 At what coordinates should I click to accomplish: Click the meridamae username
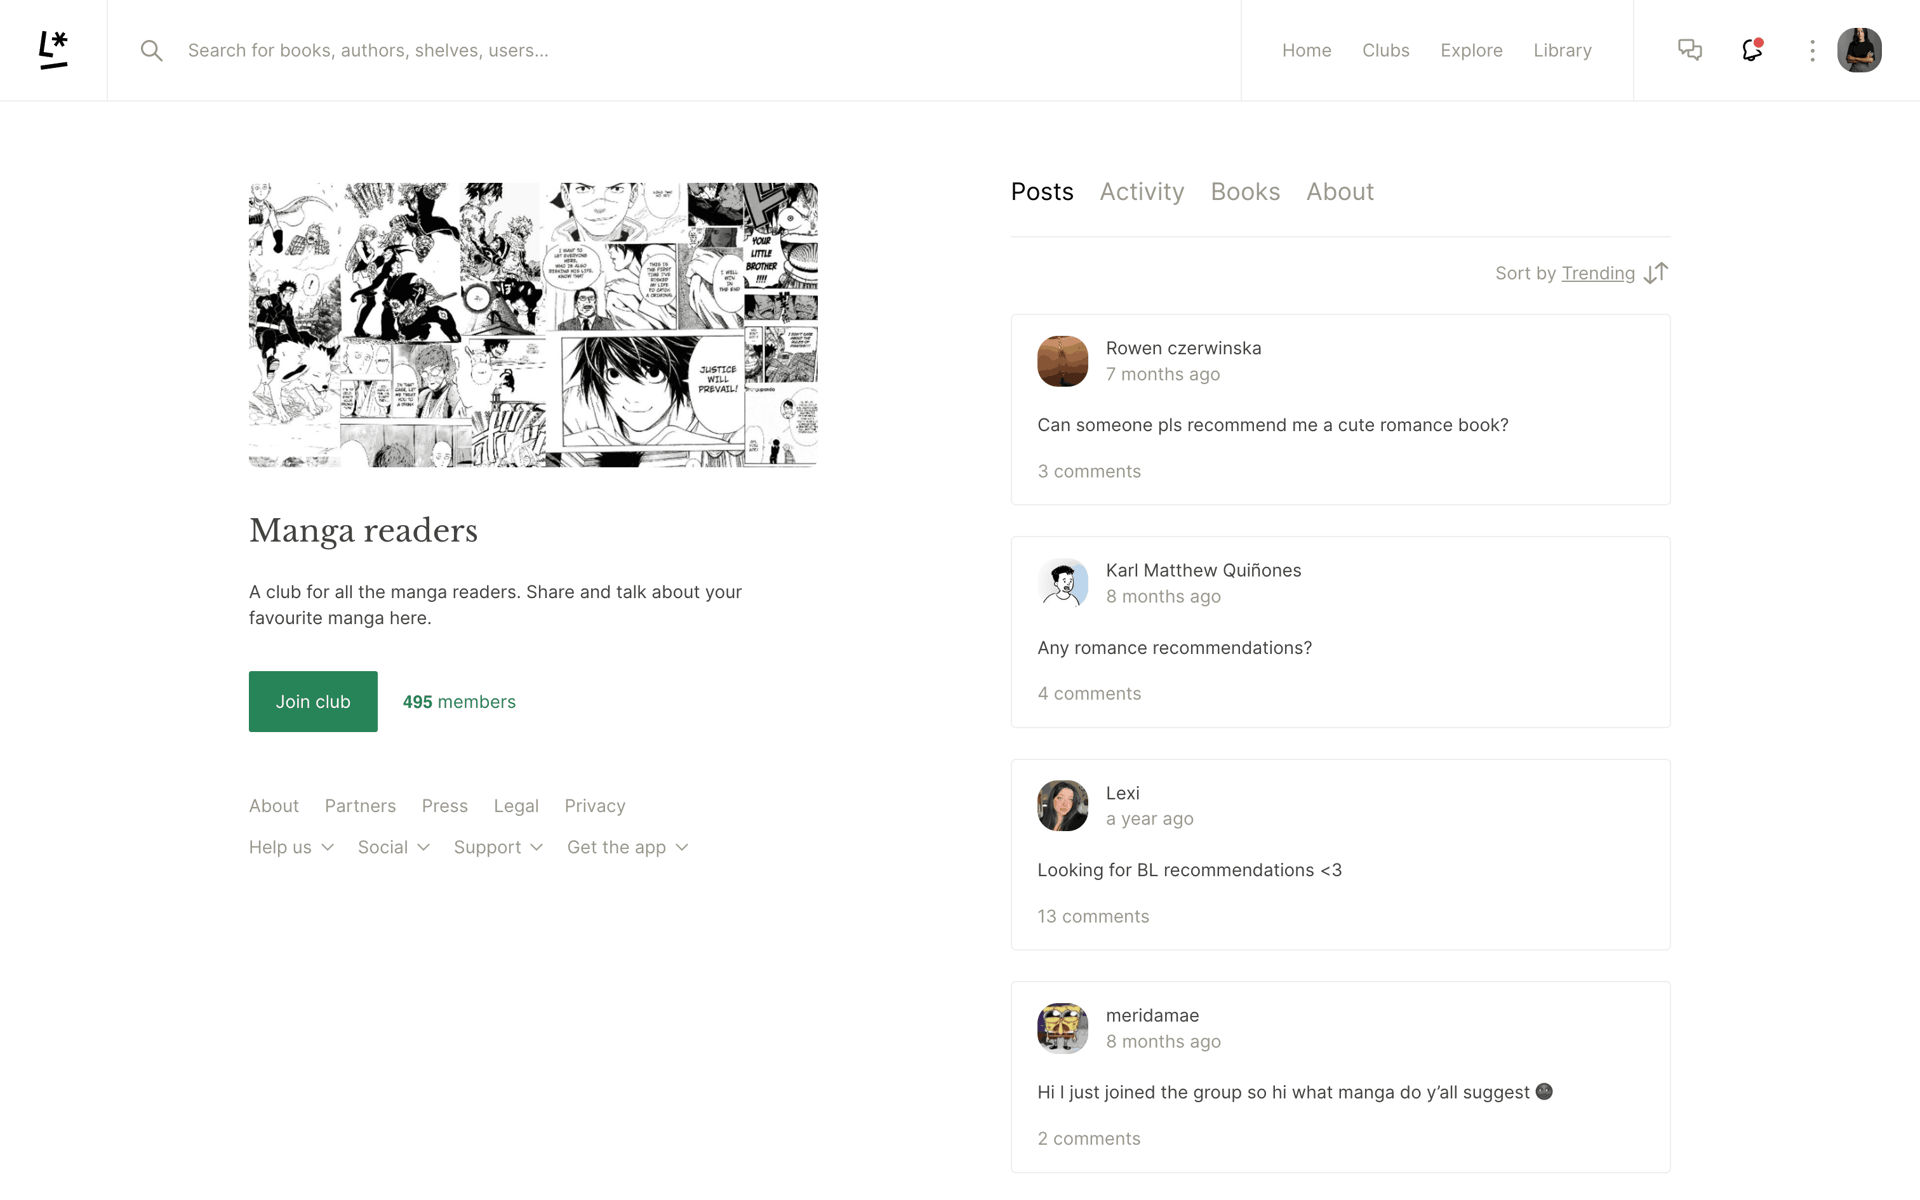[x=1152, y=1015]
